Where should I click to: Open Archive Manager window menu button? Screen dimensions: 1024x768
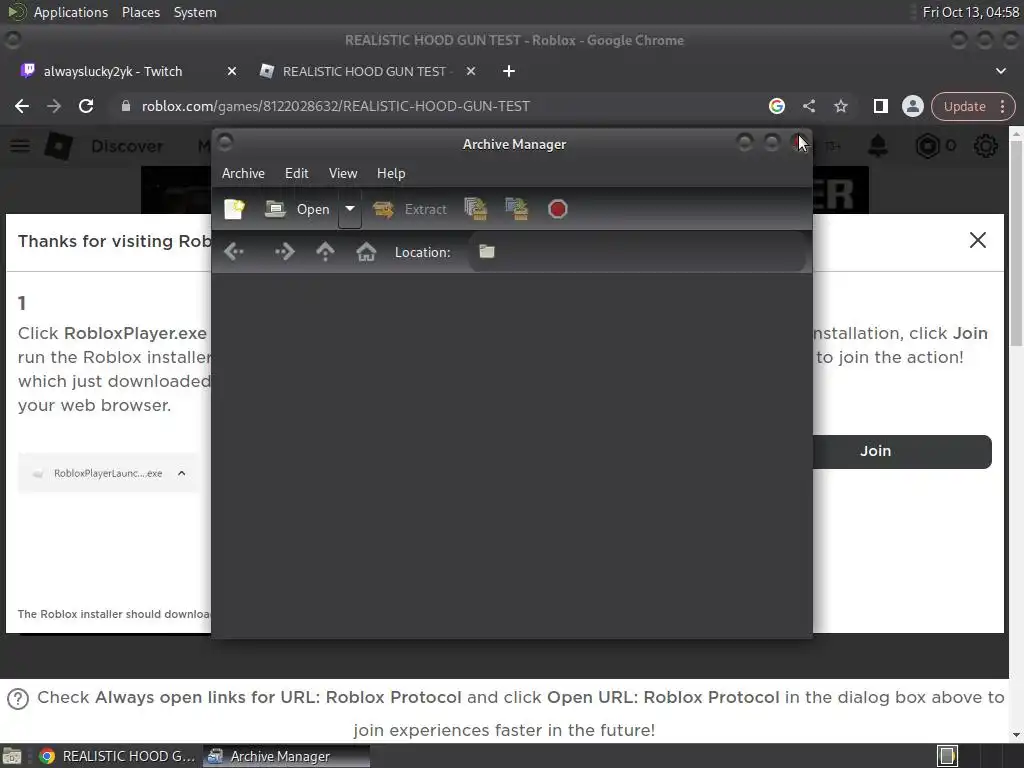[225, 142]
